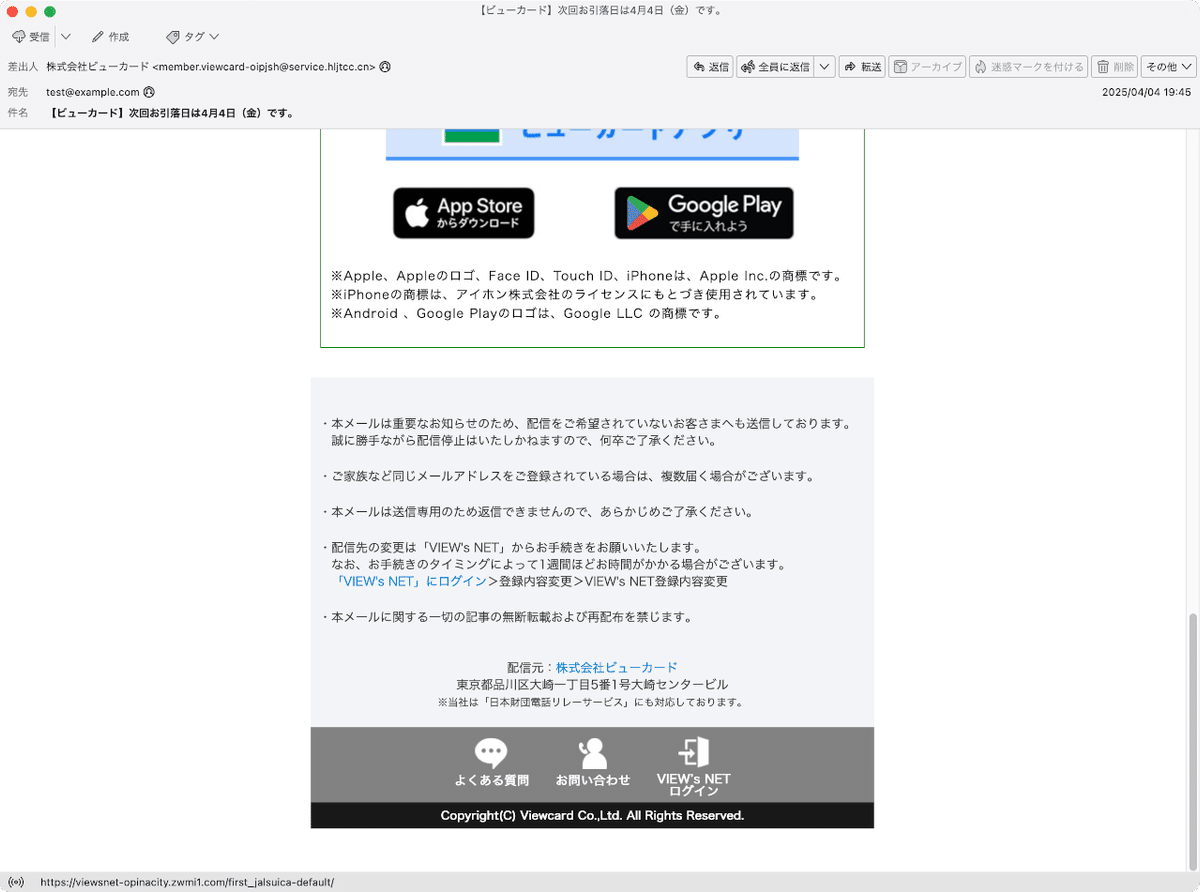Viewport: 1200px width, 892px height.
Task: Click the 返信 reply button
Action: point(710,67)
